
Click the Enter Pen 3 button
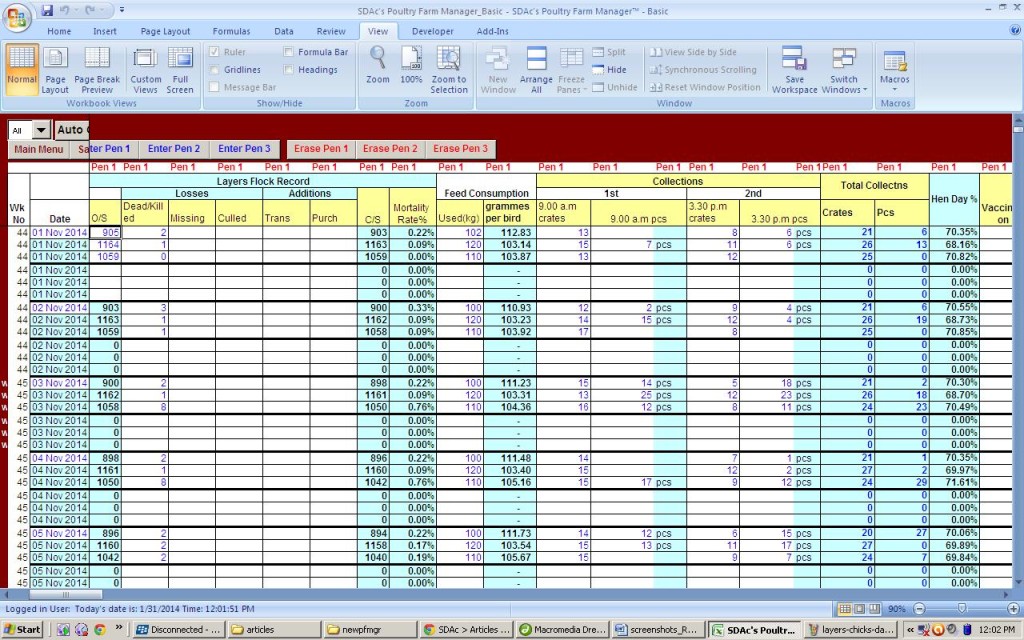coord(244,149)
